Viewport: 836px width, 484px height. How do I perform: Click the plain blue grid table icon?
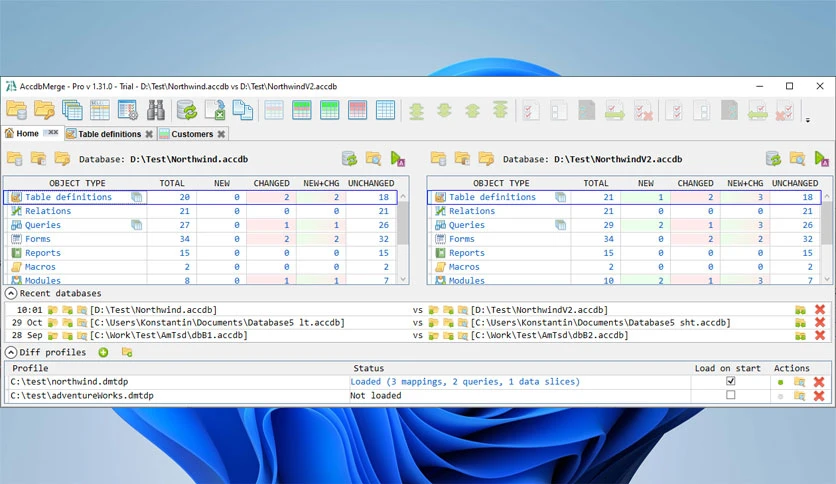(x=385, y=110)
